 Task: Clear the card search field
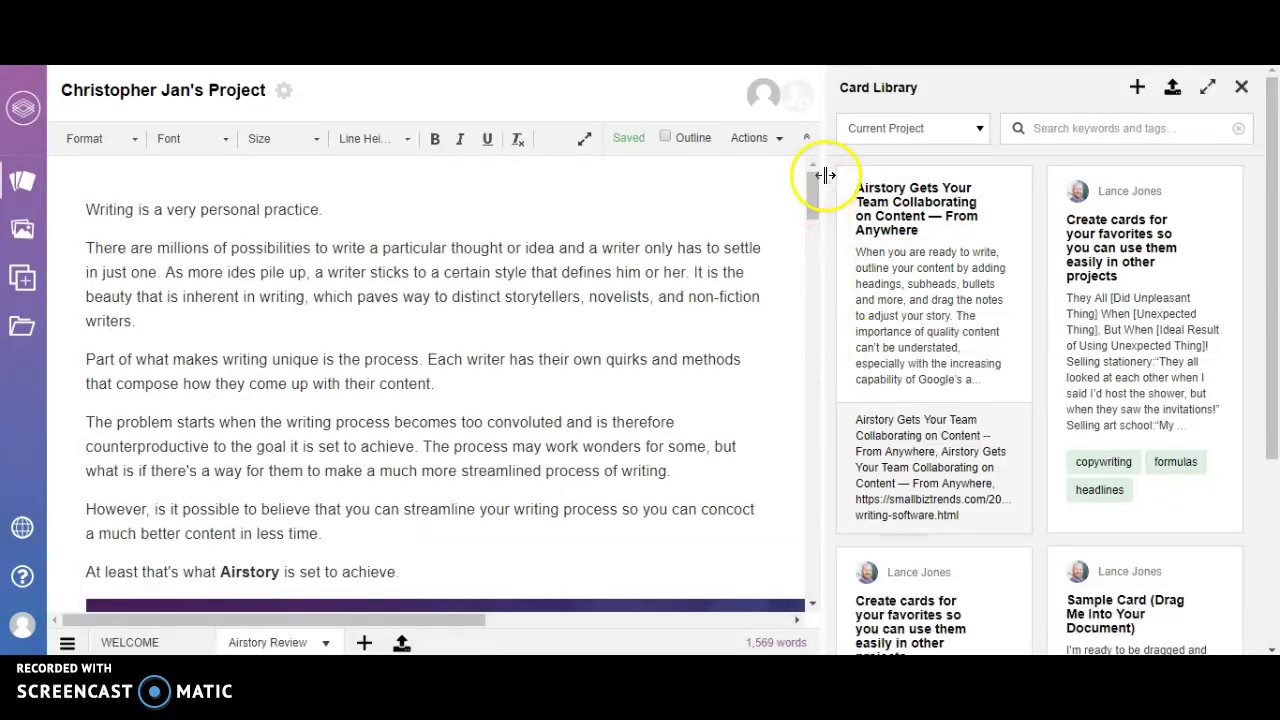(x=1238, y=128)
